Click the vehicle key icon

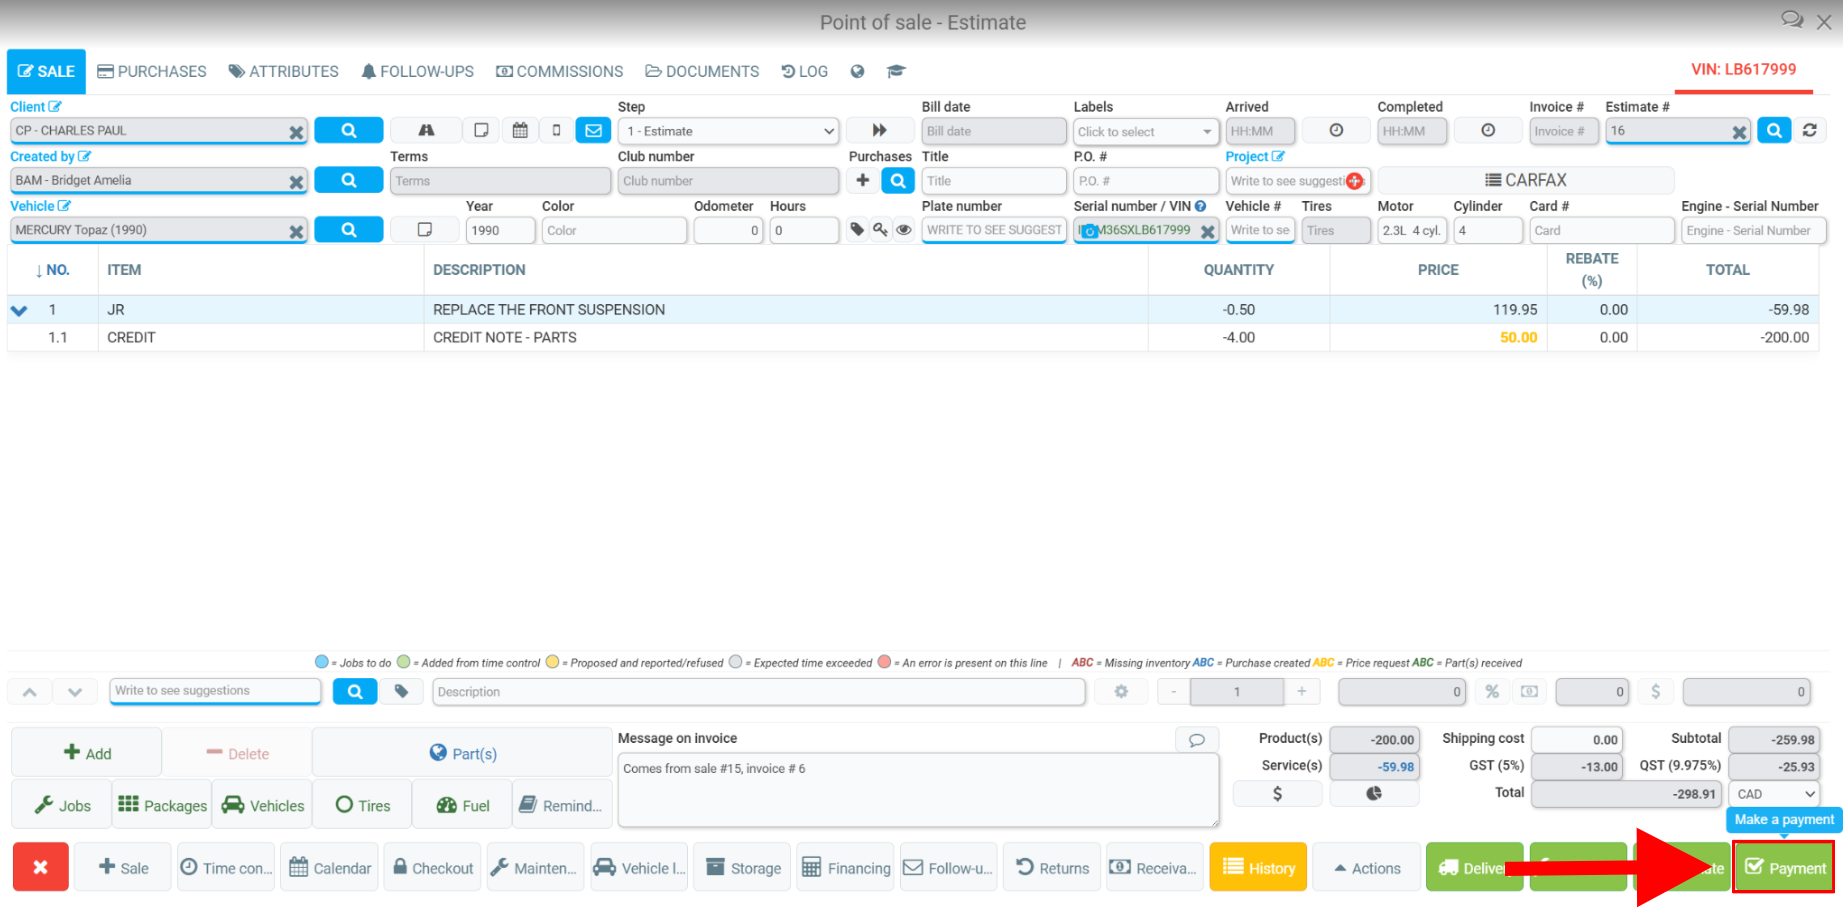pyautogui.click(x=880, y=229)
